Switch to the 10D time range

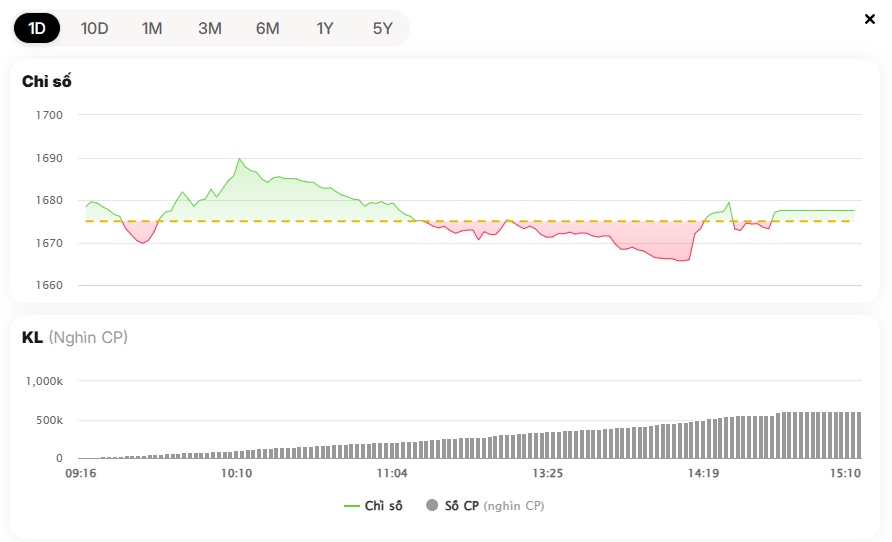[x=94, y=28]
